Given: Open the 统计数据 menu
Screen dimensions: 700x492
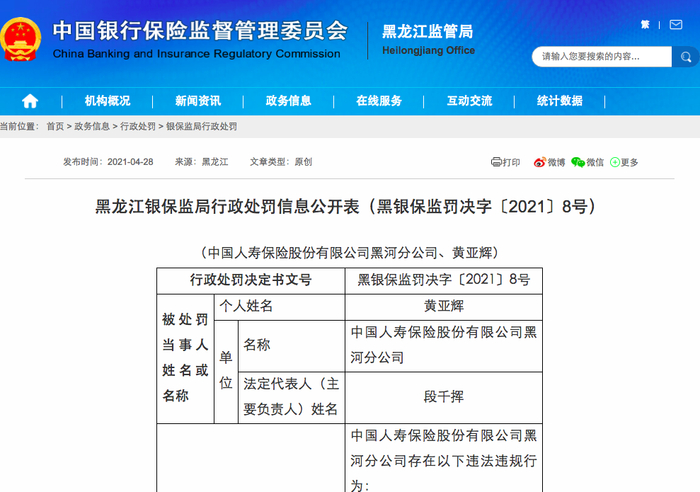Looking at the screenshot, I should [559, 101].
